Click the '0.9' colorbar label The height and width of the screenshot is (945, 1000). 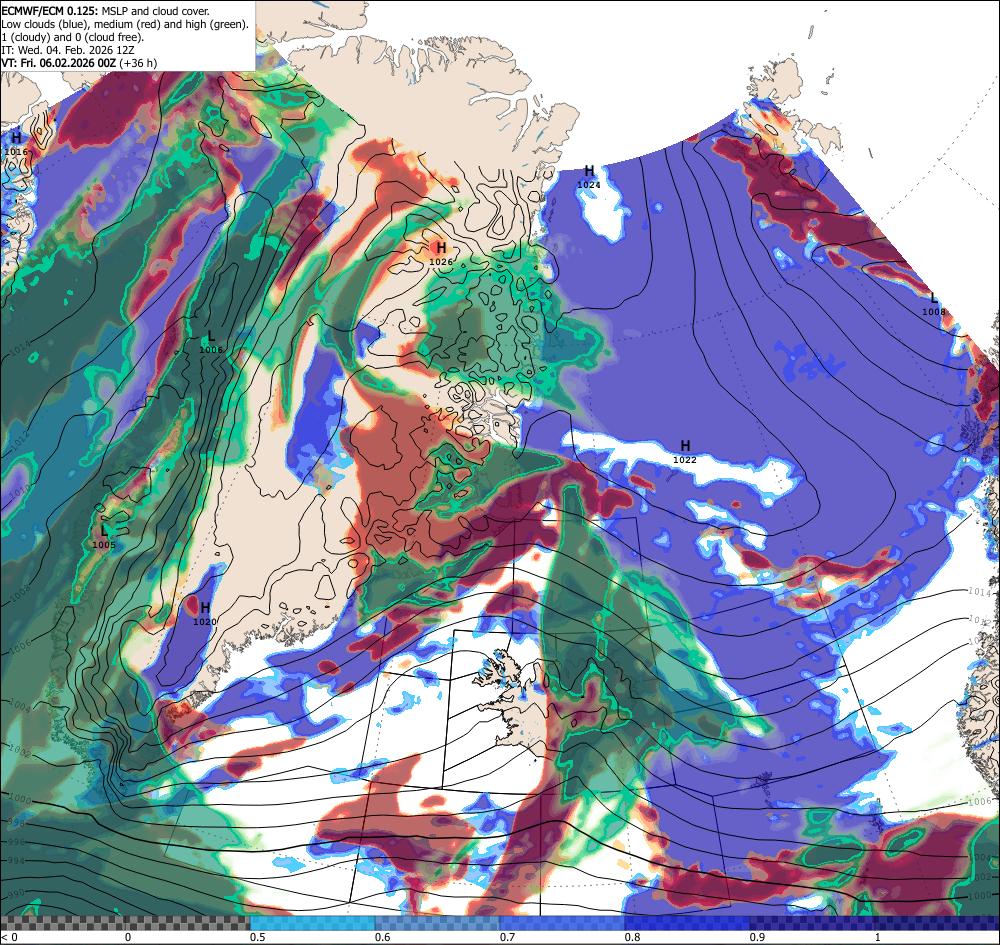pos(758,937)
